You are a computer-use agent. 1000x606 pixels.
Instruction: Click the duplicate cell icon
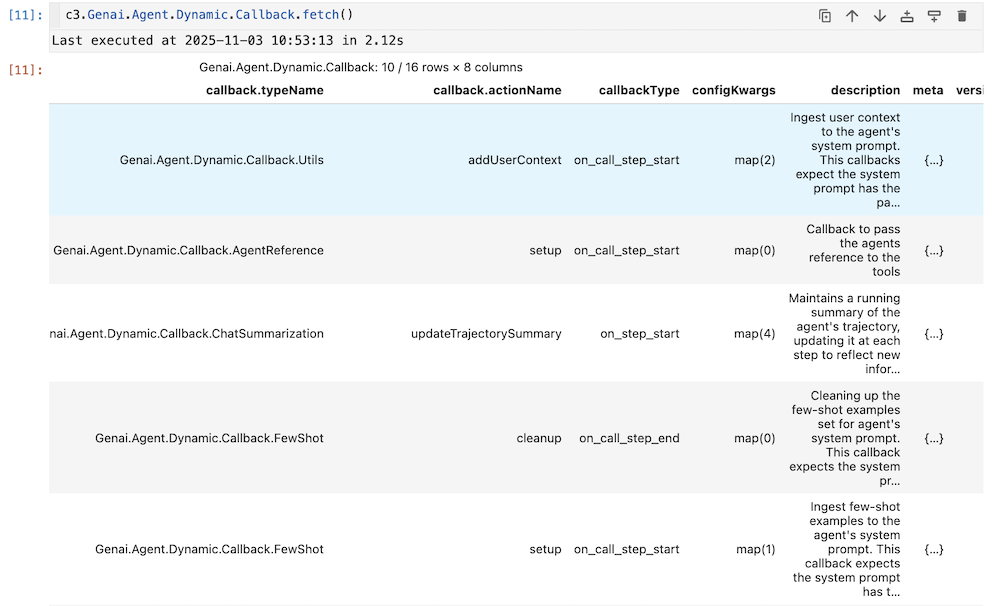click(825, 16)
